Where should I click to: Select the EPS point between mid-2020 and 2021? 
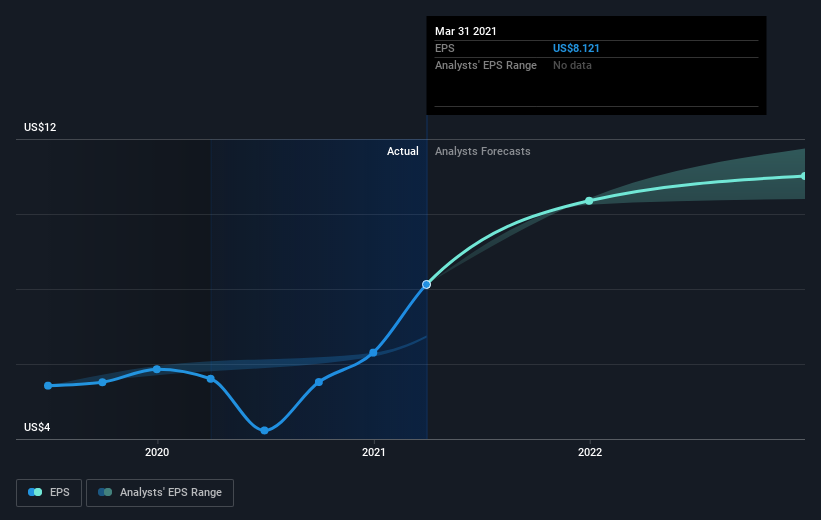coord(319,382)
